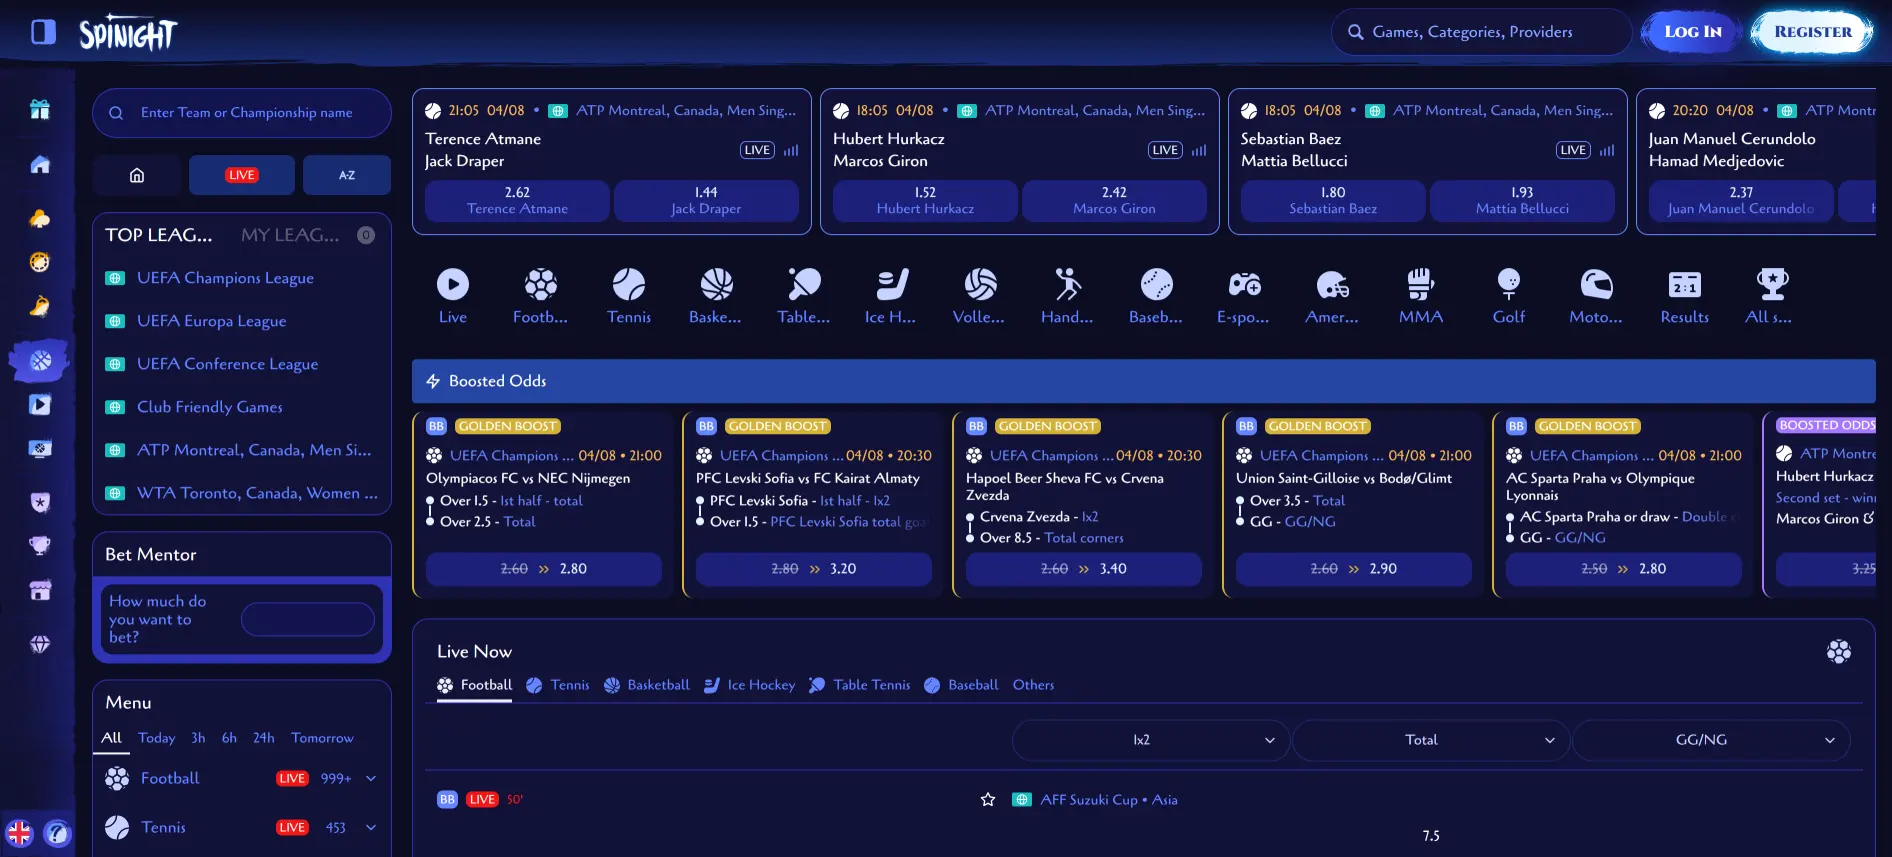
Task: Focus the team or championship search field
Action: point(242,113)
